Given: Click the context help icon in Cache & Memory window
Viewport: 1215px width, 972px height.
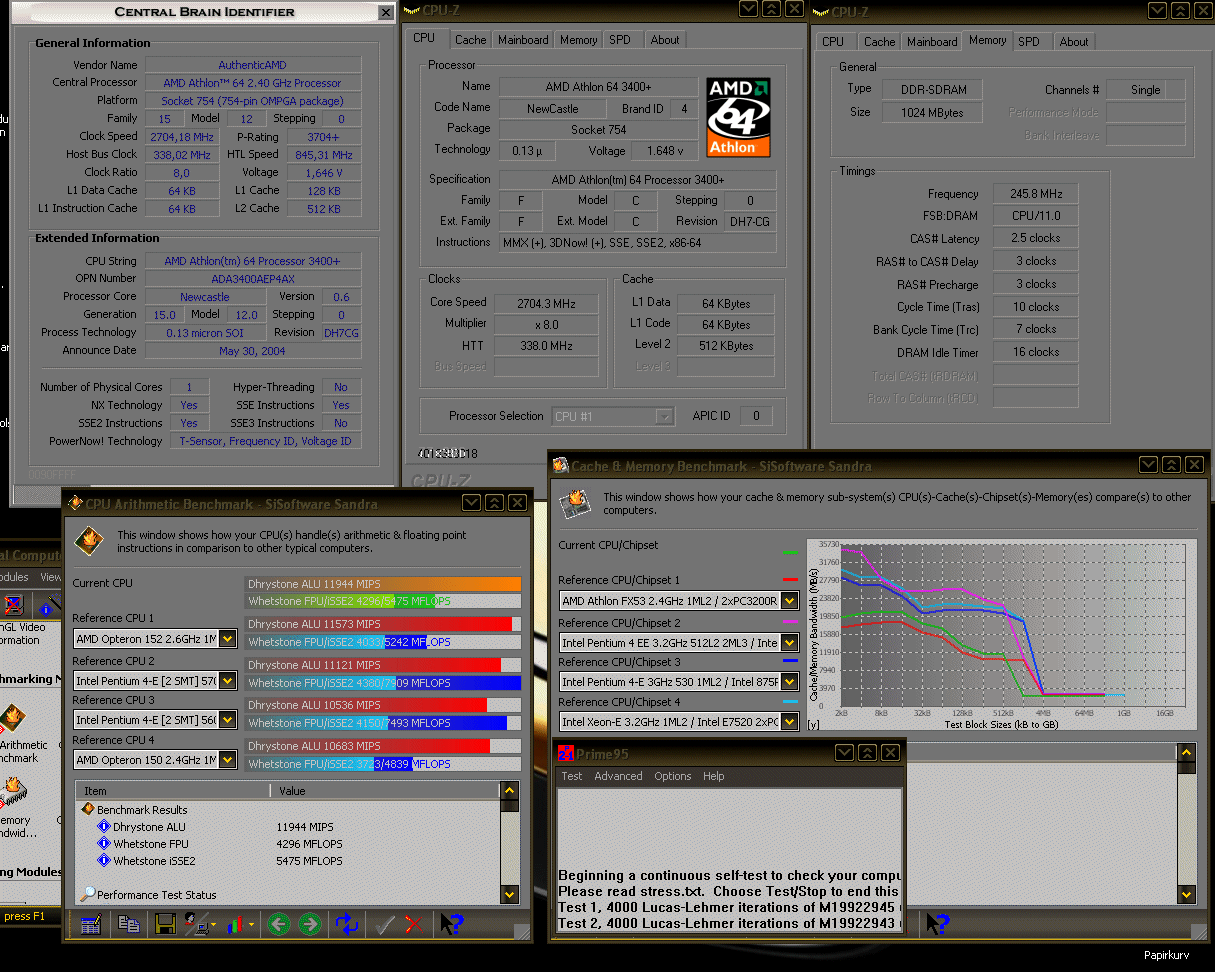Looking at the screenshot, I should pyautogui.click(x=936, y=924).
